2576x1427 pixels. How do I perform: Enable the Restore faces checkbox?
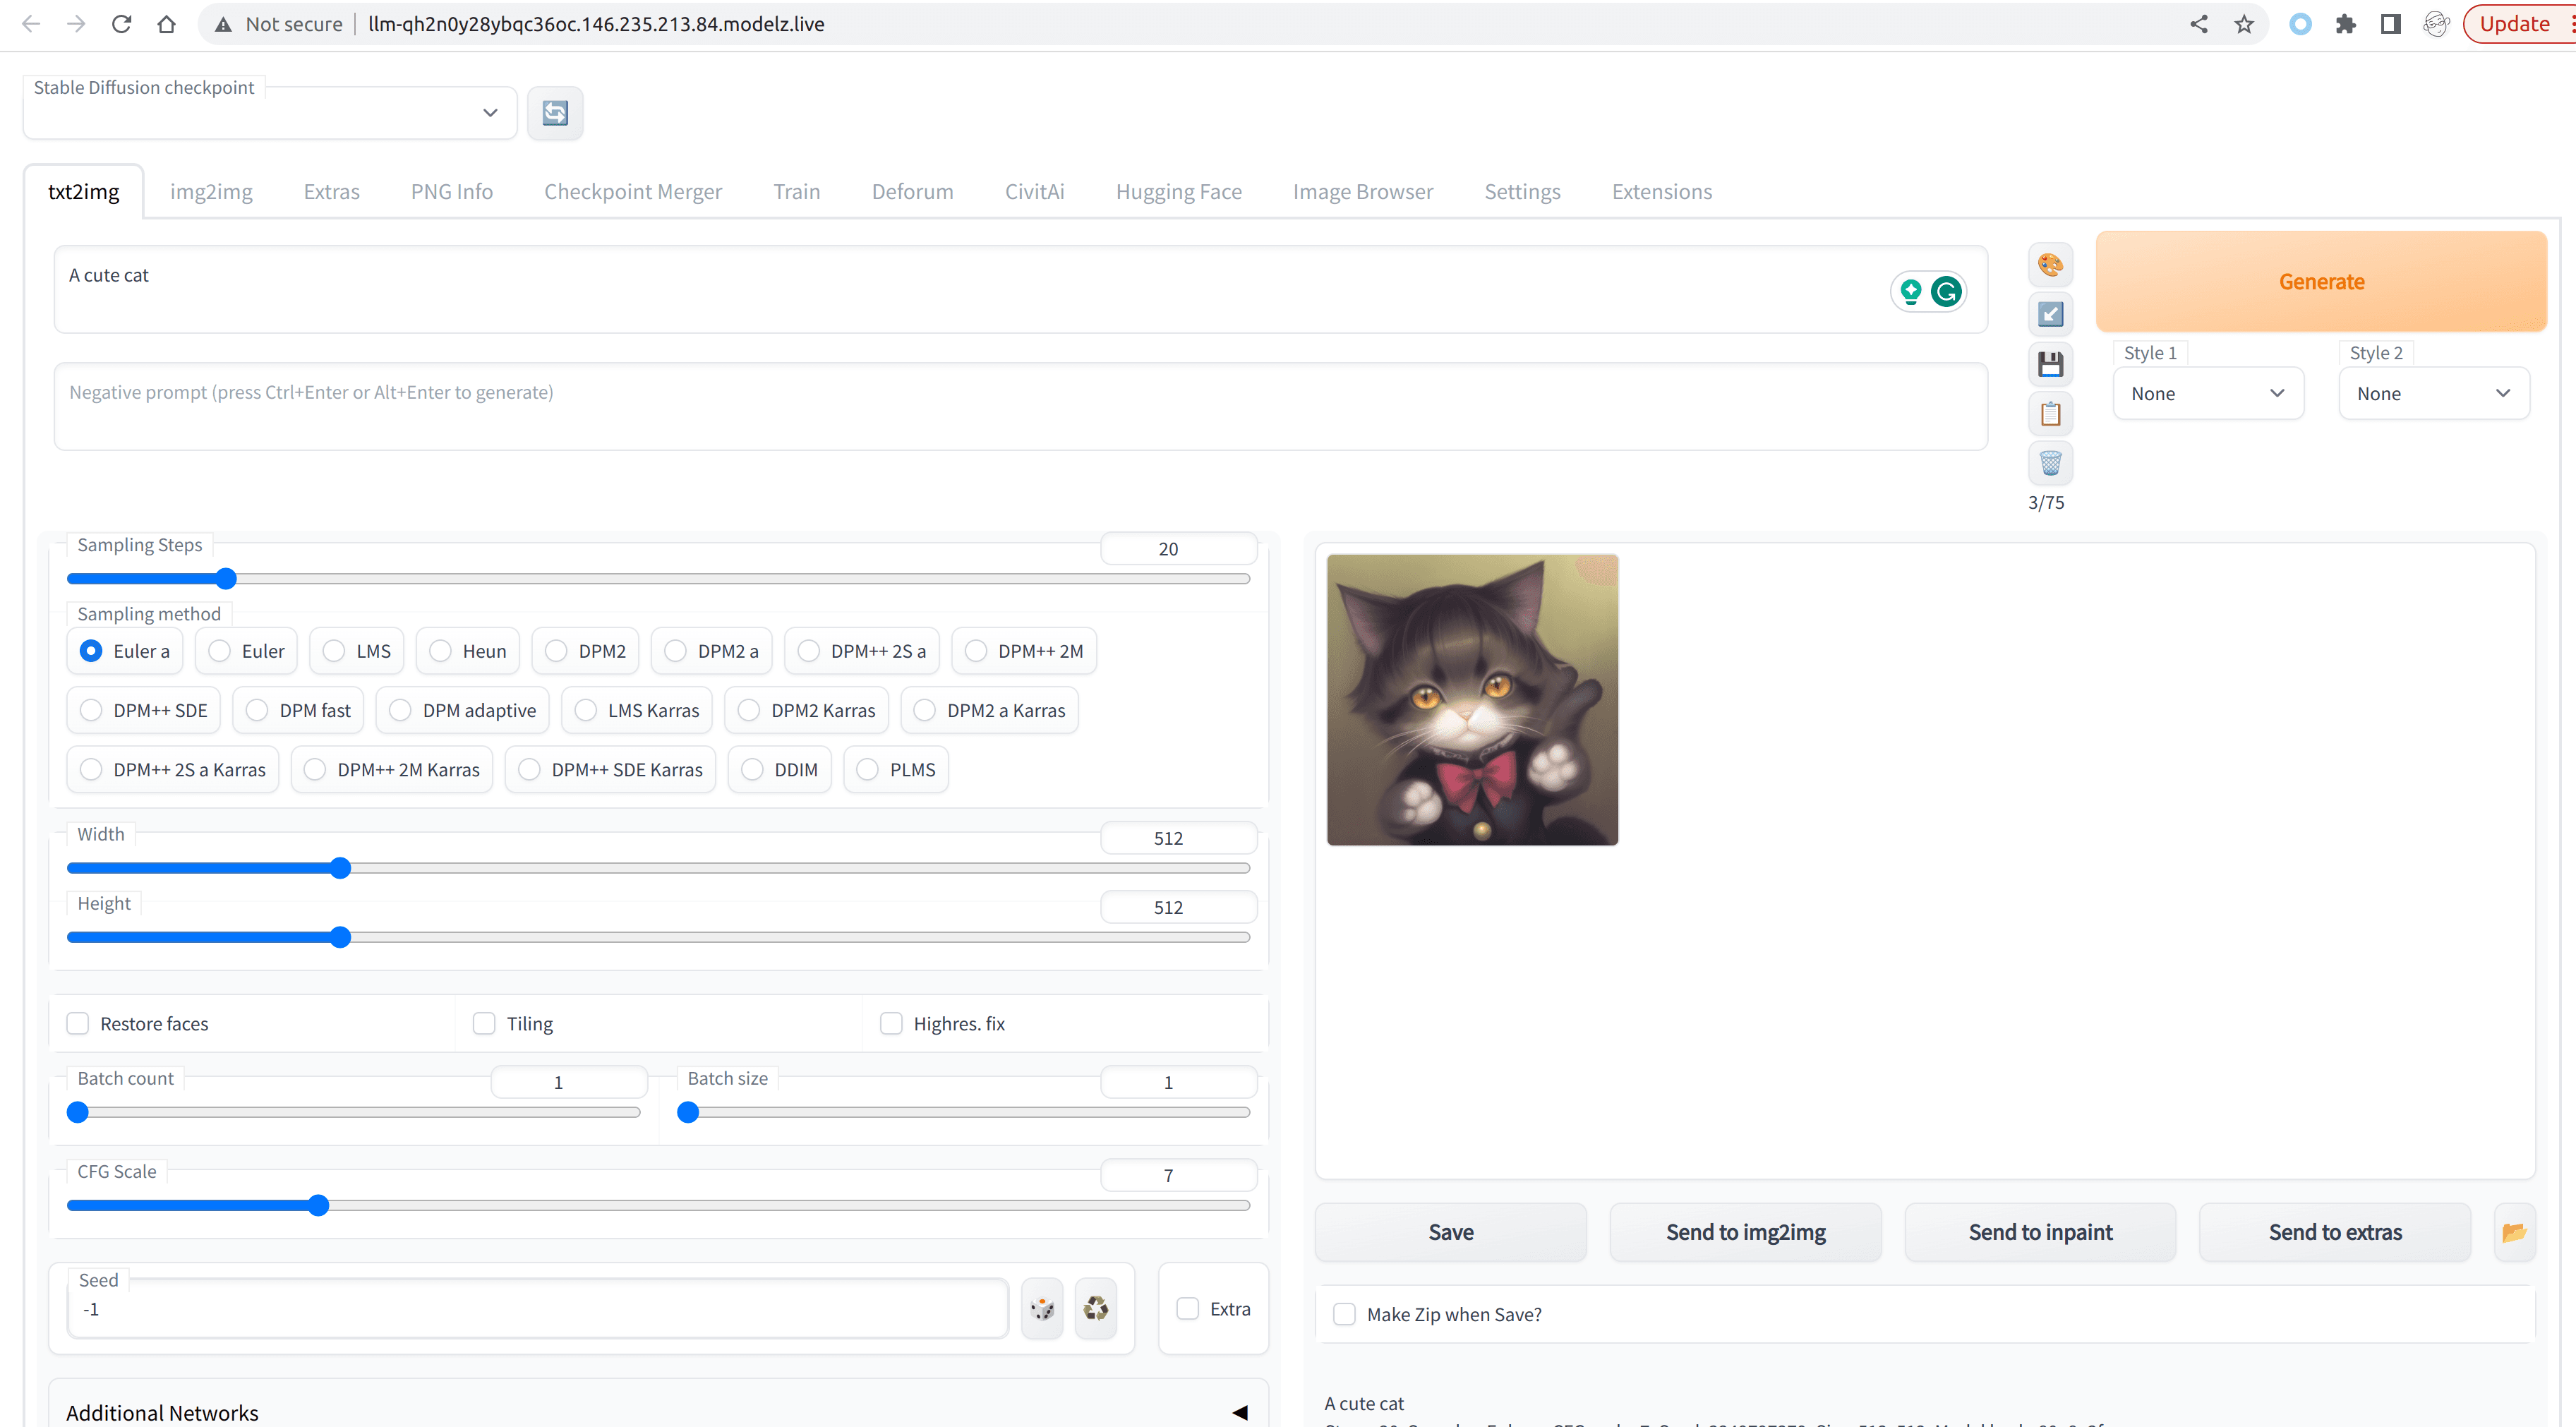point(78,1024)
